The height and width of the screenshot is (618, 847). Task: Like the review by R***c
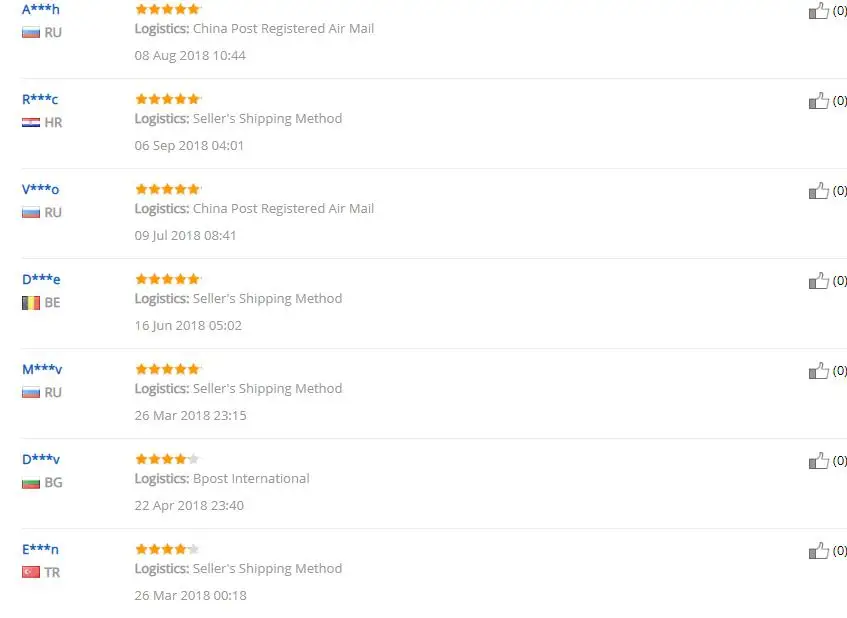818,100
